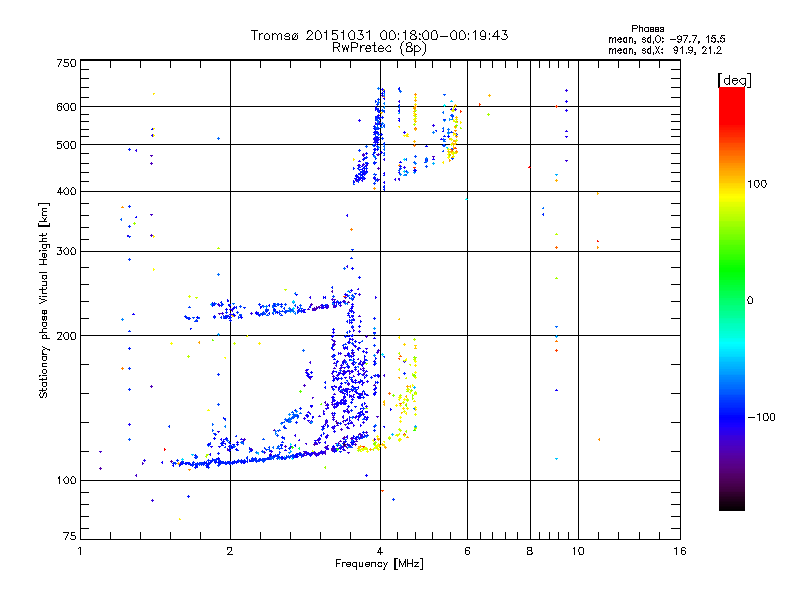Screen dimensions: 800x600
Task: Click the '[deg]' colorbar unit label
Action: 734,80
